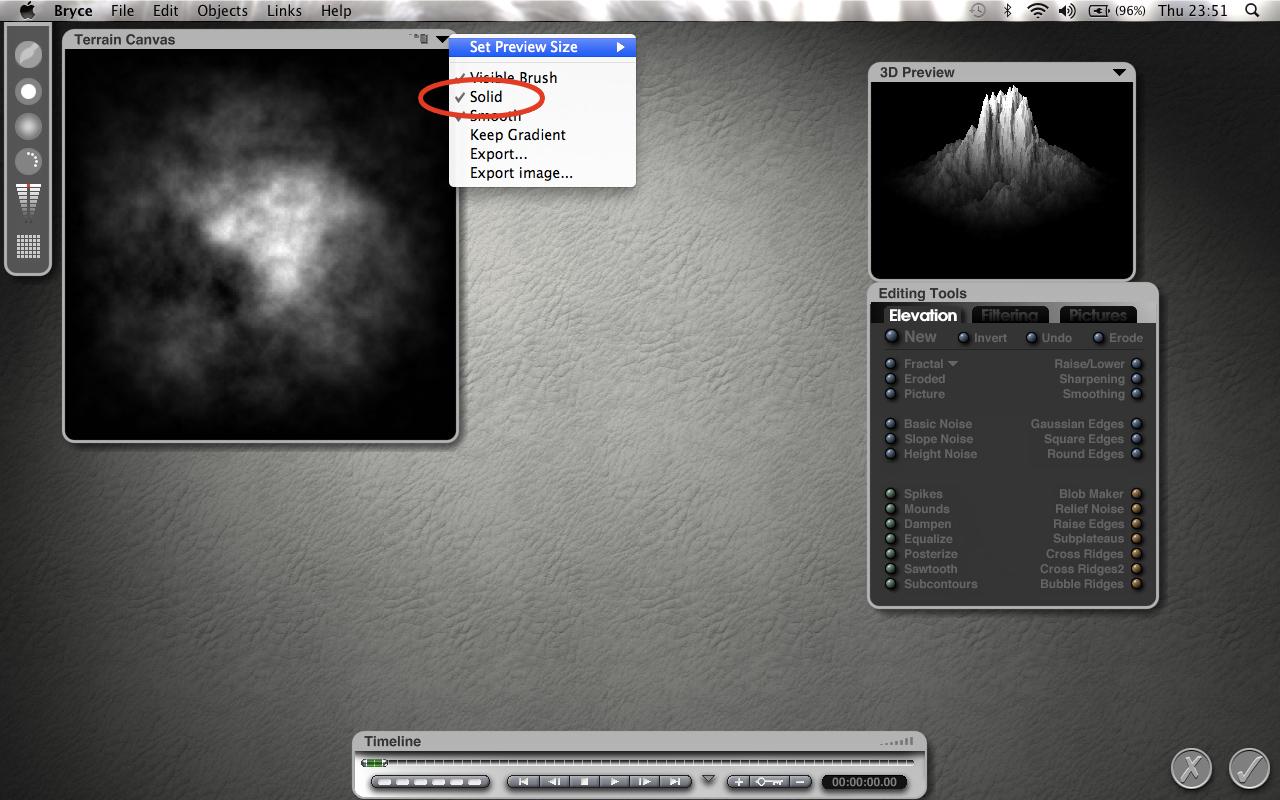Add a keyframe with the plus button

click(x=739, y=782)
